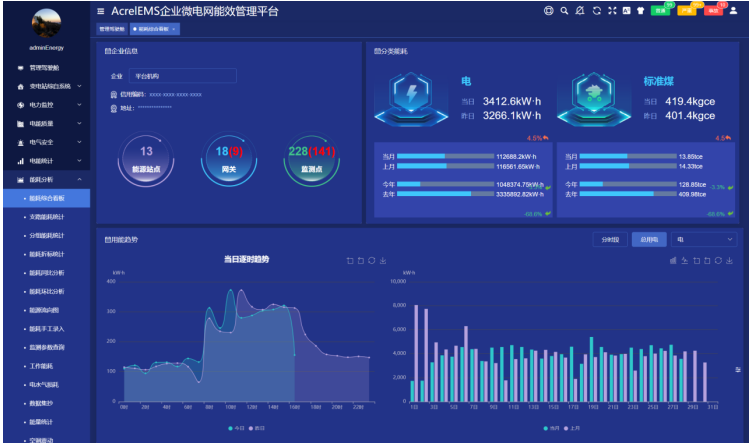Viewport: 754px width, 447px height.
Task: Toggle the 当月 legend on monthly chart
Action: click(x=551, y=428)
